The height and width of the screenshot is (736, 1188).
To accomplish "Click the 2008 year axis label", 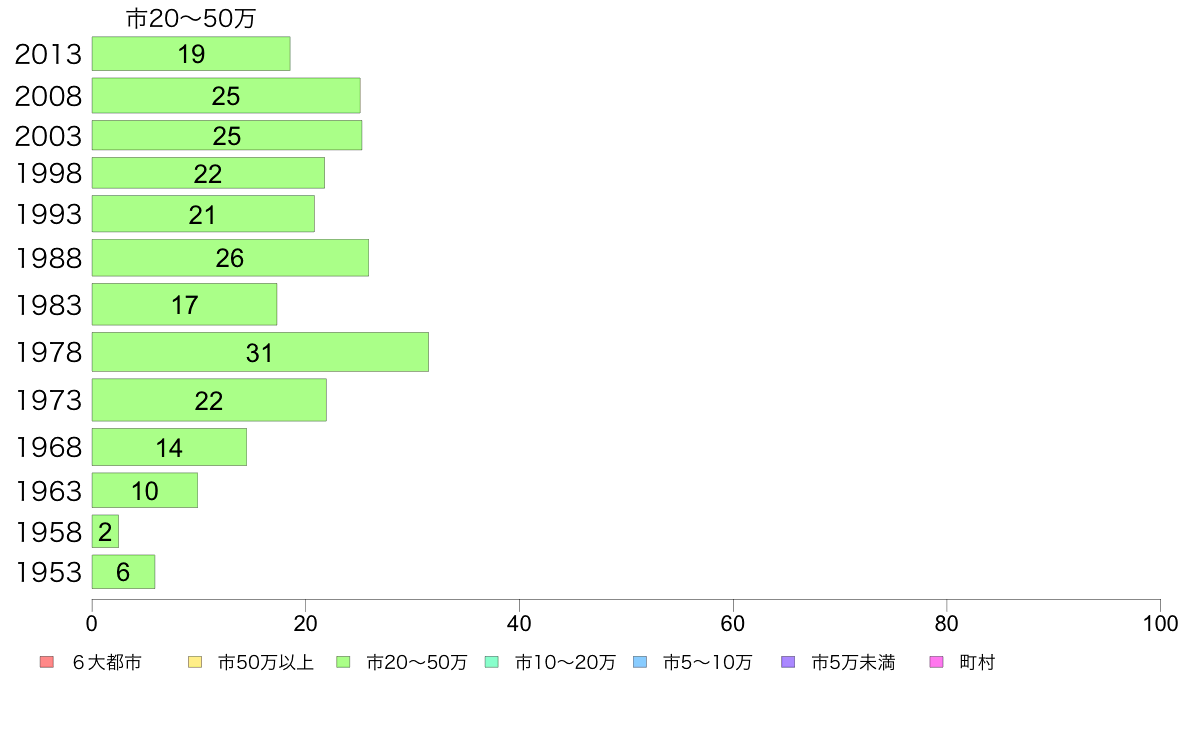I will 48,96.
